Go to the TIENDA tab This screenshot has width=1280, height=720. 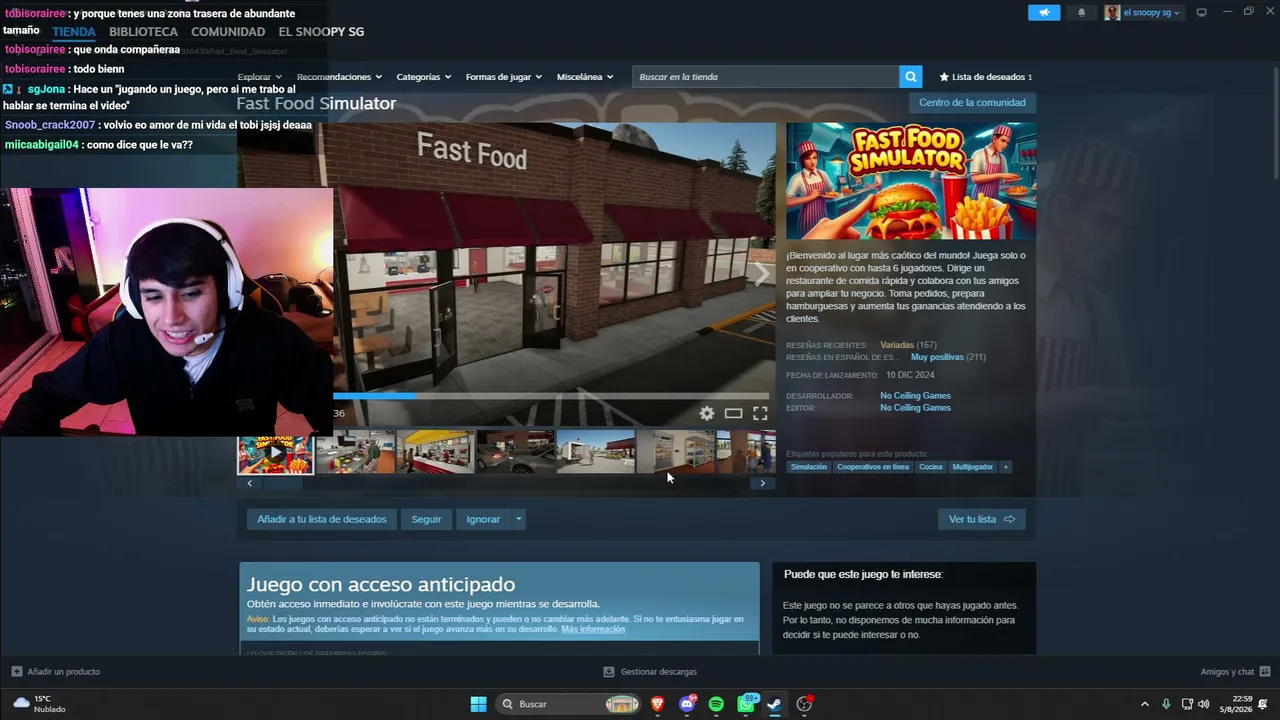tap(74, 32)
